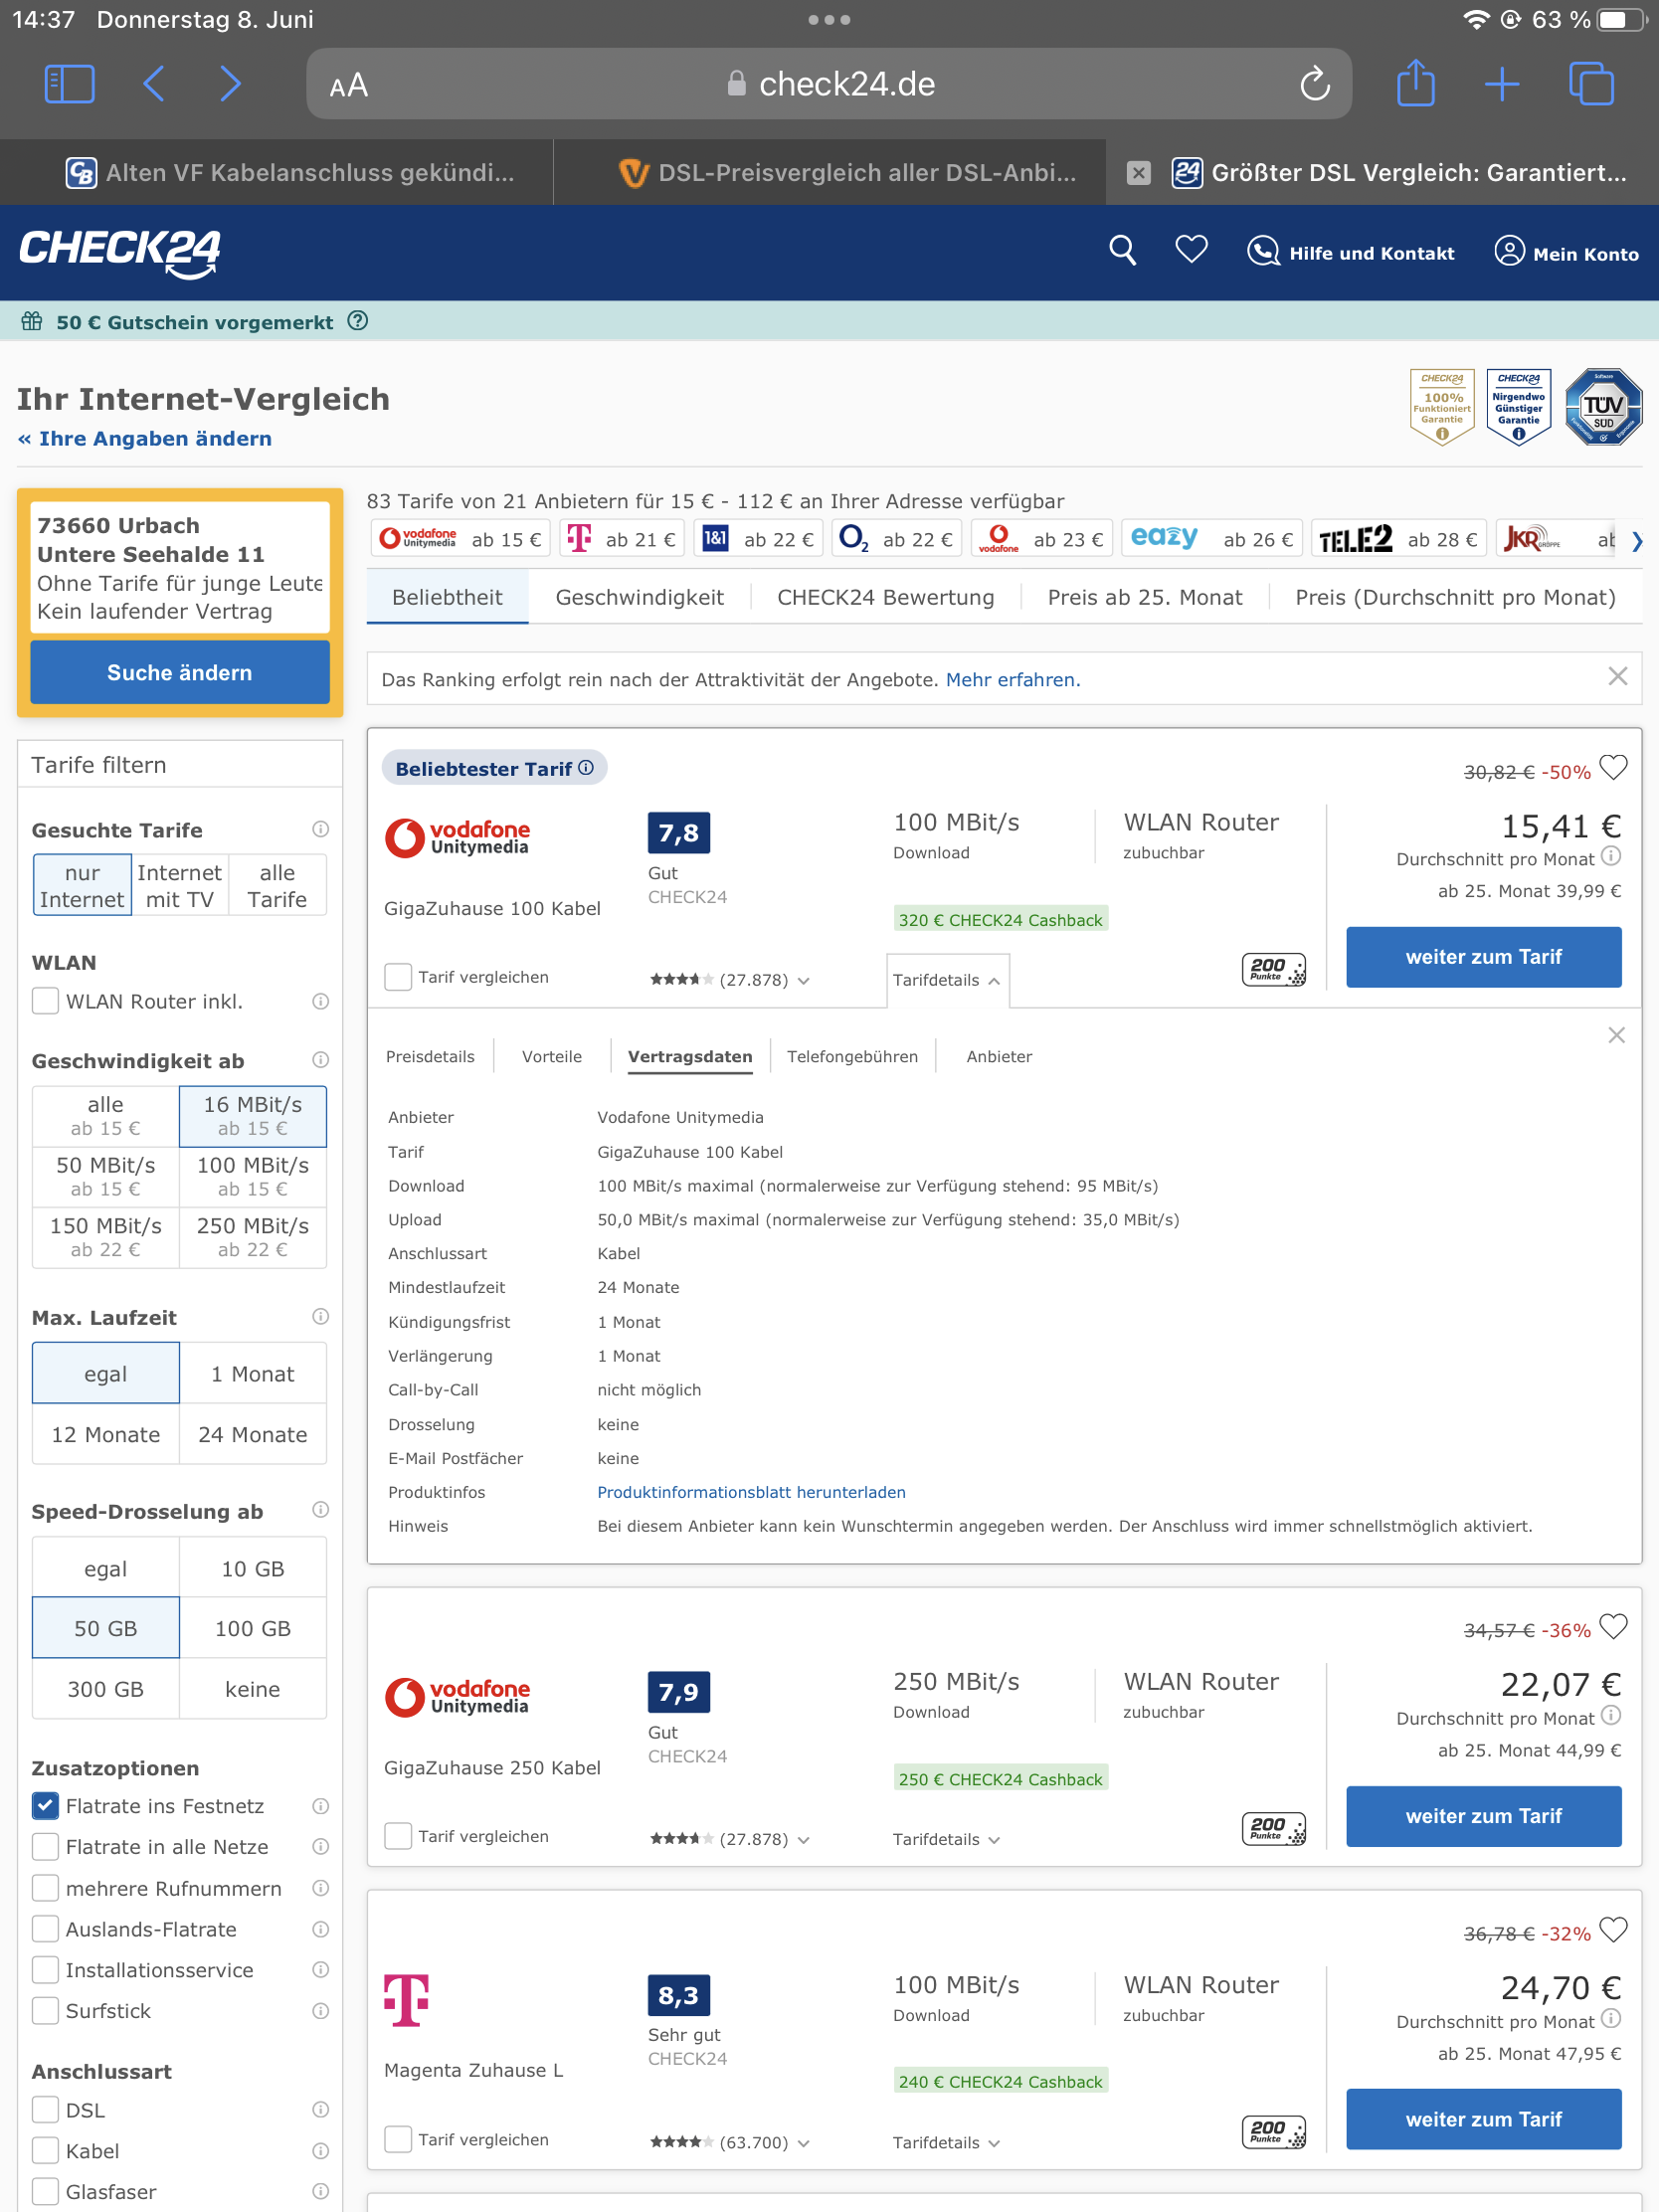The image size is (1659, 2212).
Task: Check Auslands-Flatrate option
Action: click(45, 1929)
